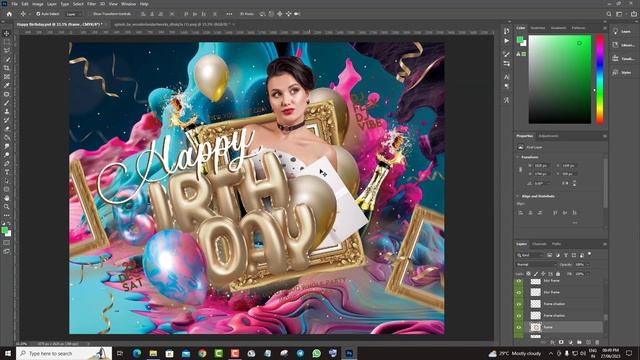The image size is (640, 360).
Task: Collapse the Transform section
Action: click(x=518, y=157)
